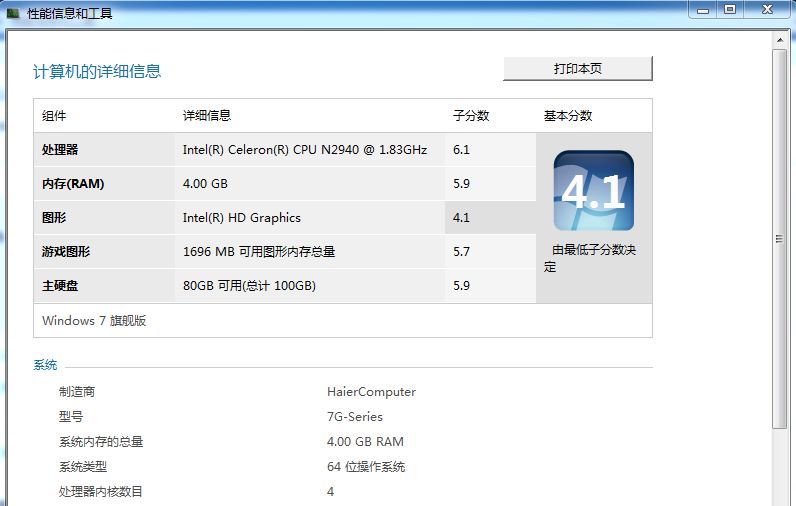This screenshot has height=506, width=796.
Task: Minimize the 性能信息和工具 window
Action: [x=703, y=10]
